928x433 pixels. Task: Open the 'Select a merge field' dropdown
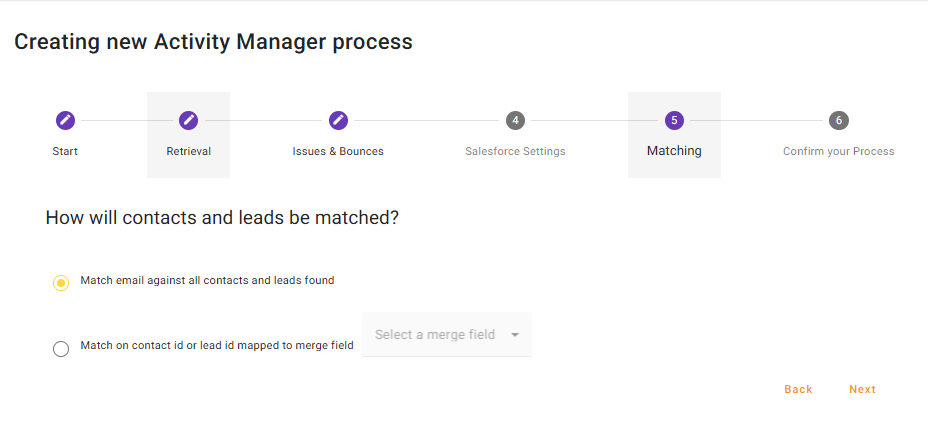click(435, 335)
